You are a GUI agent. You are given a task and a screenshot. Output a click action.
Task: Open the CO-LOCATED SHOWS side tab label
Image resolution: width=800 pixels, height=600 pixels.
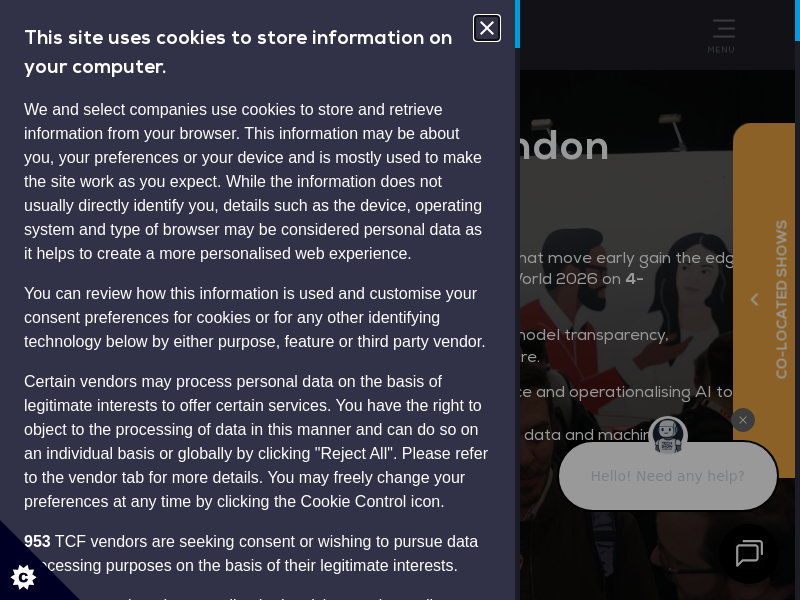click(x=781, y=299)
